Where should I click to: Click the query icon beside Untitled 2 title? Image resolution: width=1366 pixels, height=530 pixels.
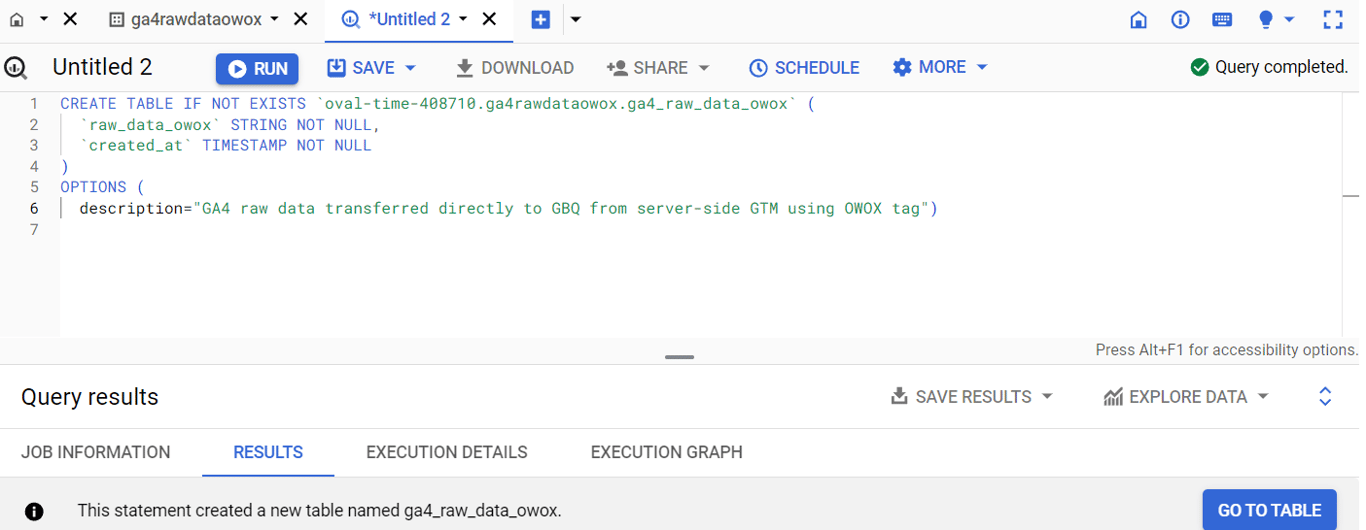point(15,67)
